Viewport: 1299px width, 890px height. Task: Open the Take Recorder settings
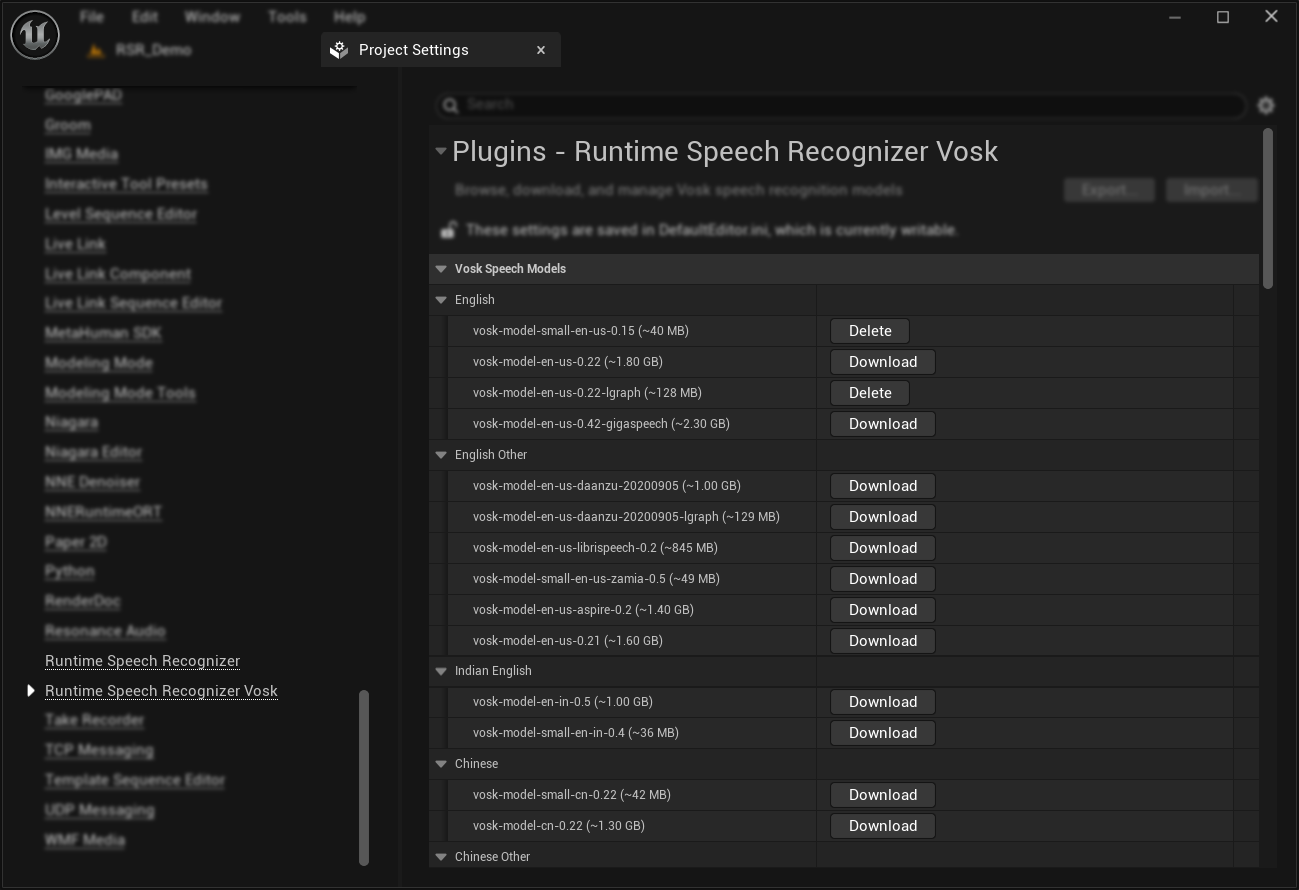(x=94, y=720)
